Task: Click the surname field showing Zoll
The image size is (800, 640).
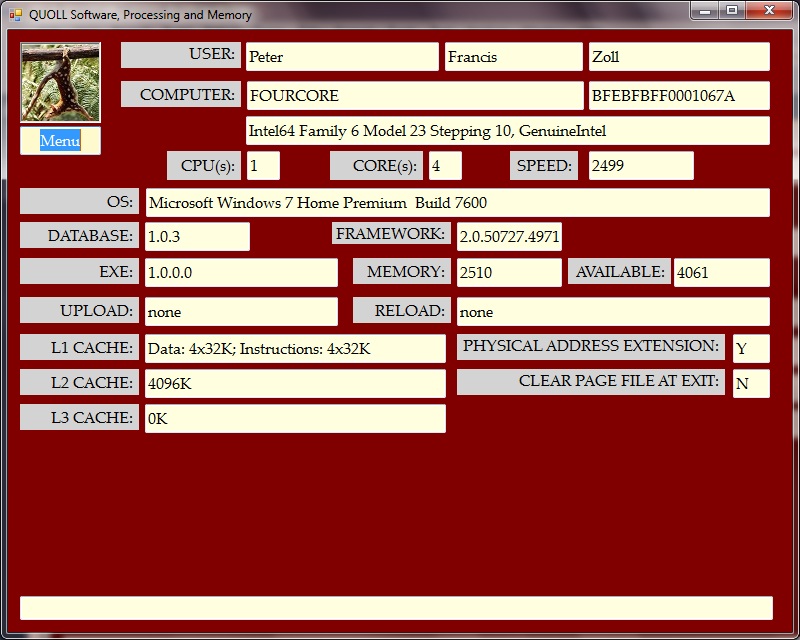Action: [x=678, y=57]
